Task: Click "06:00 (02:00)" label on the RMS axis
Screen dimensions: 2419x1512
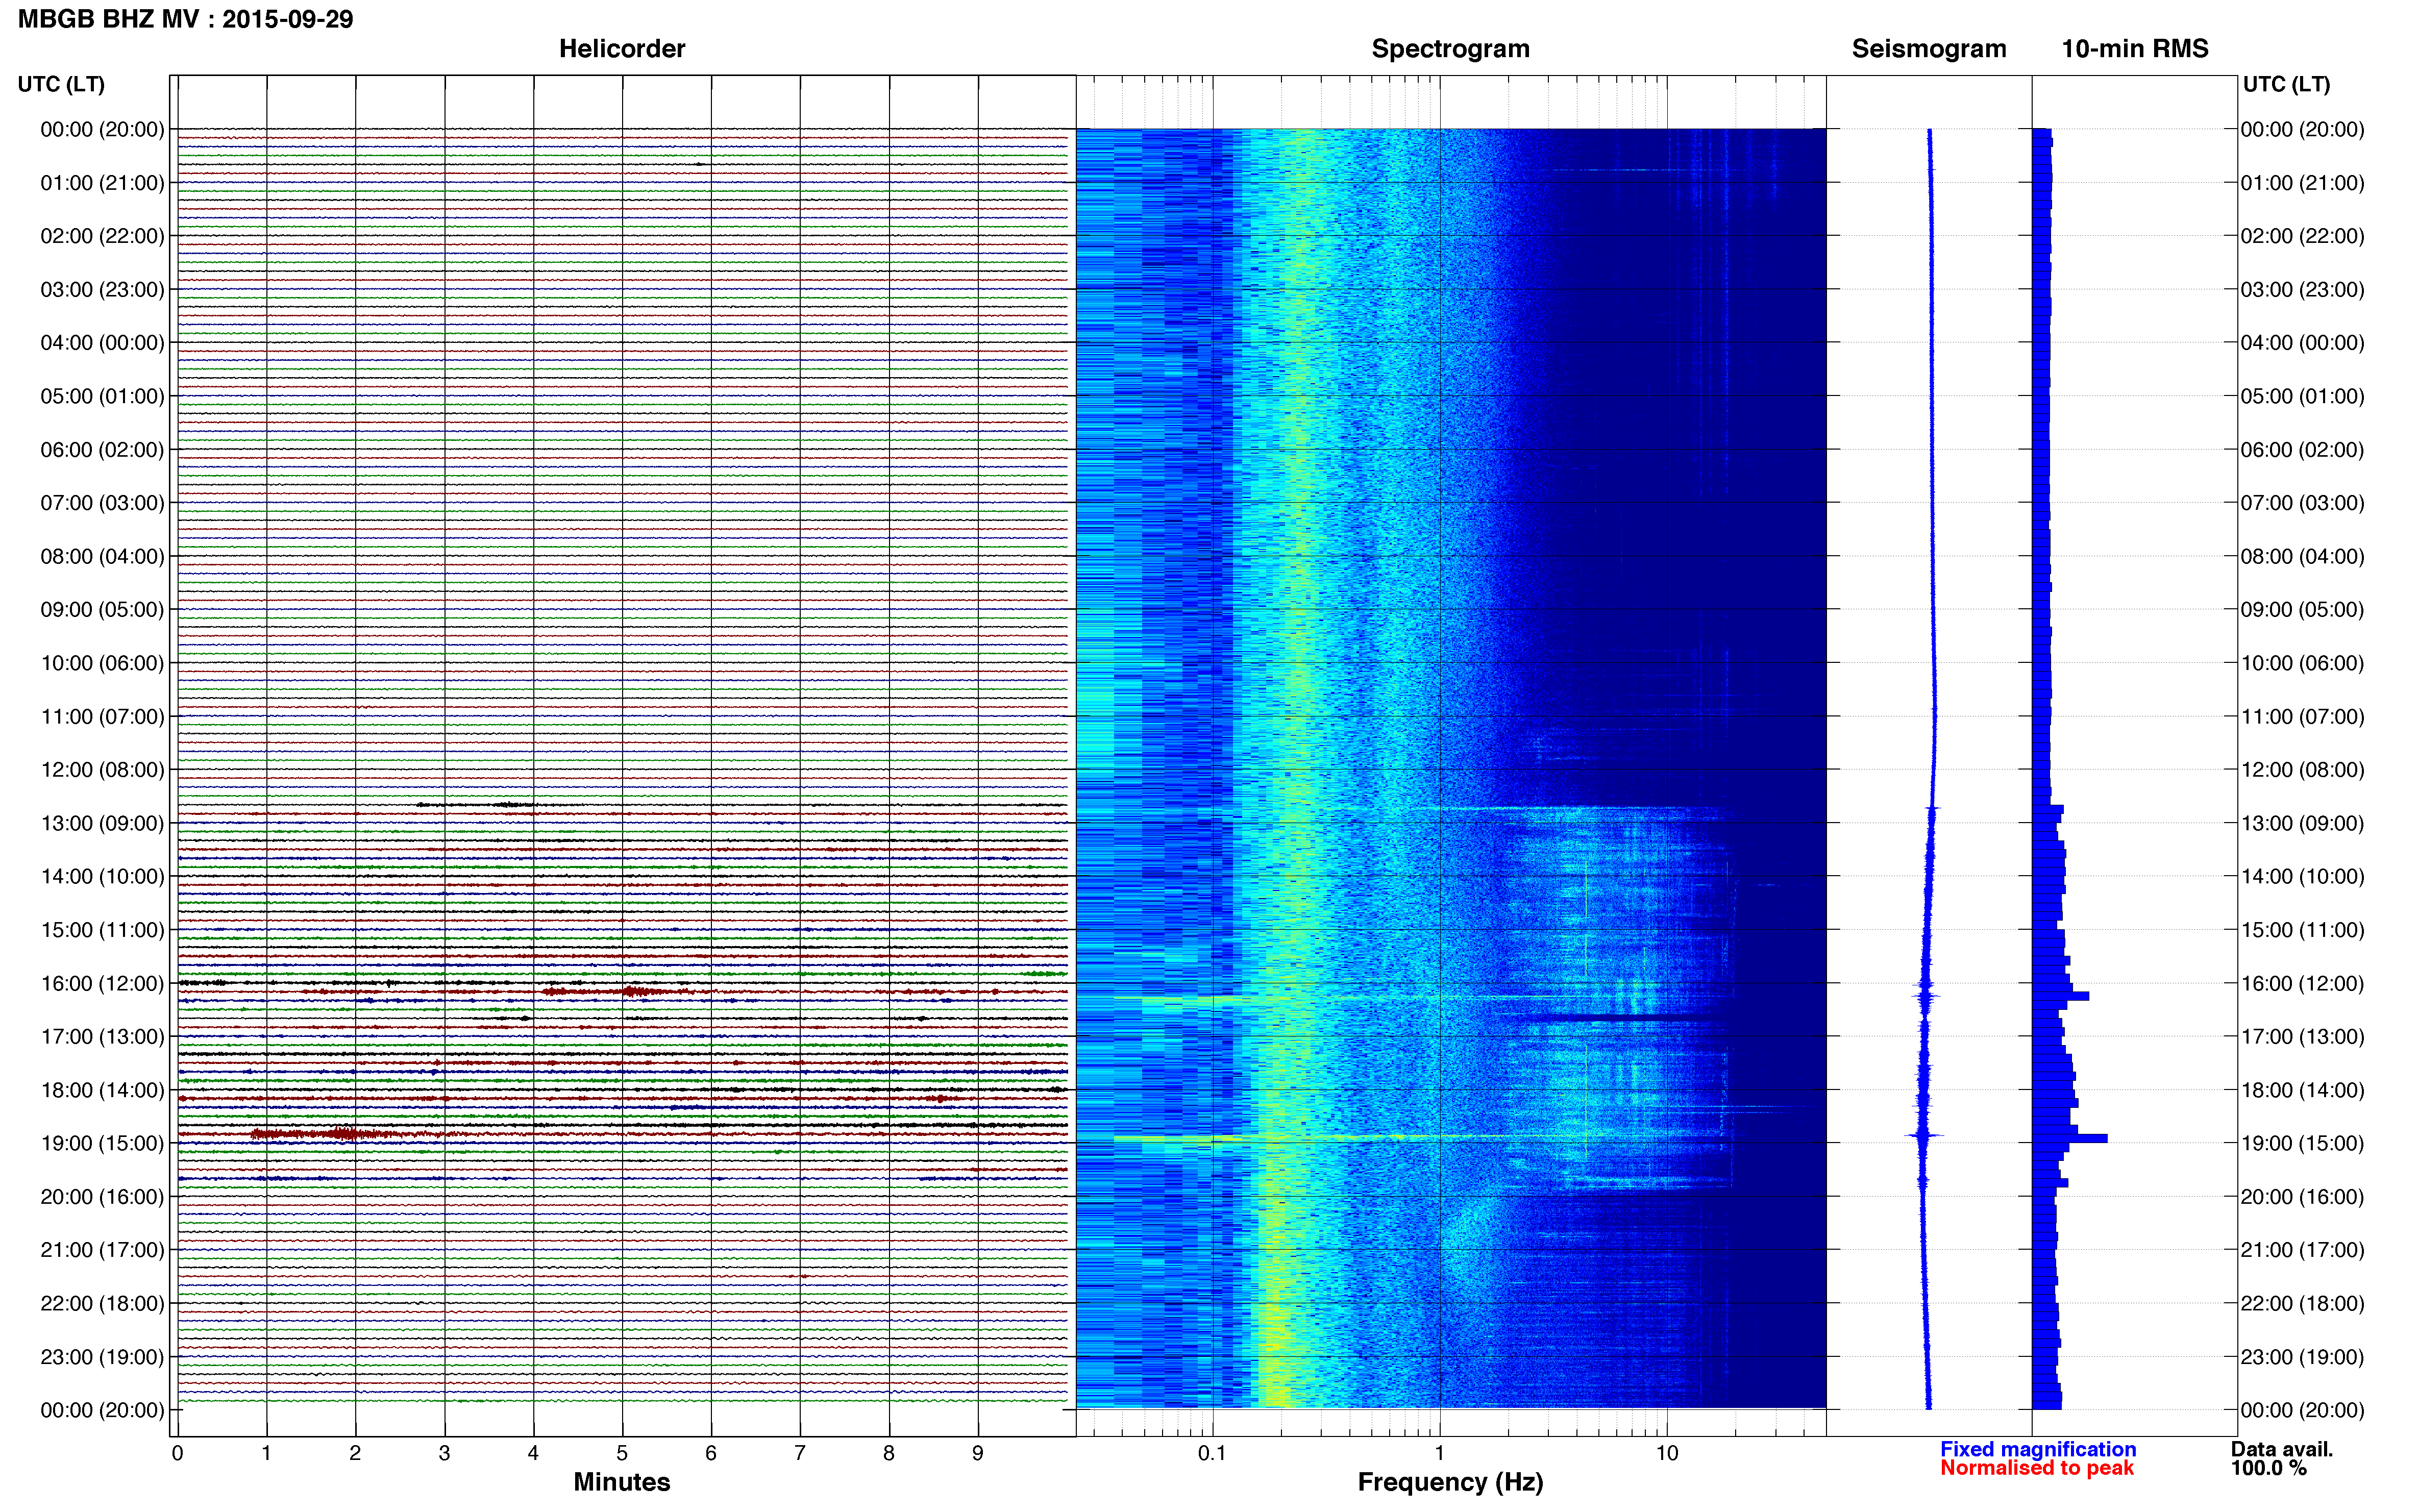Action: [x=2302, y=450]
